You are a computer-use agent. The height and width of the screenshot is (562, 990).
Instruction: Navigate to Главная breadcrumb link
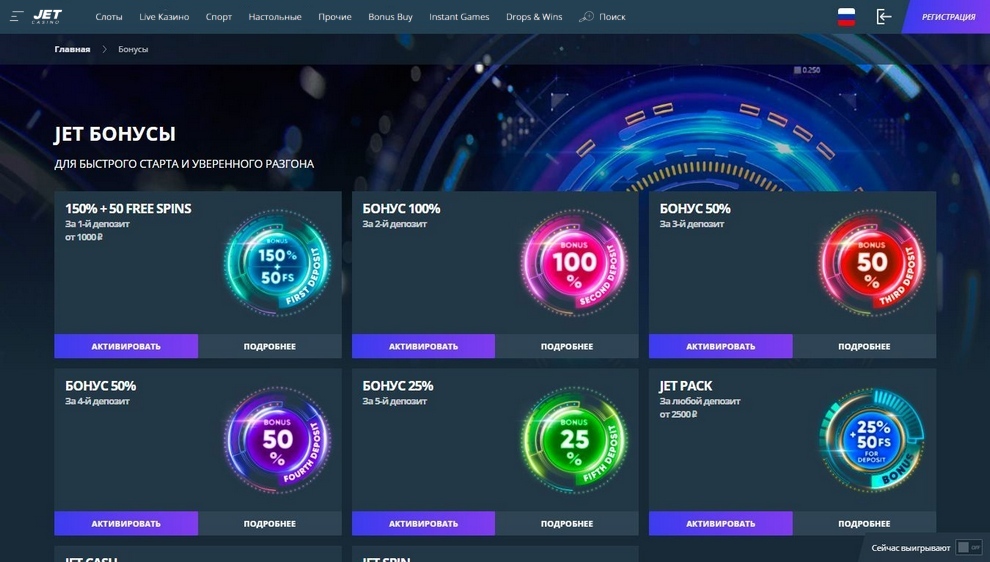pyautogui.click(x=72, y=49)
